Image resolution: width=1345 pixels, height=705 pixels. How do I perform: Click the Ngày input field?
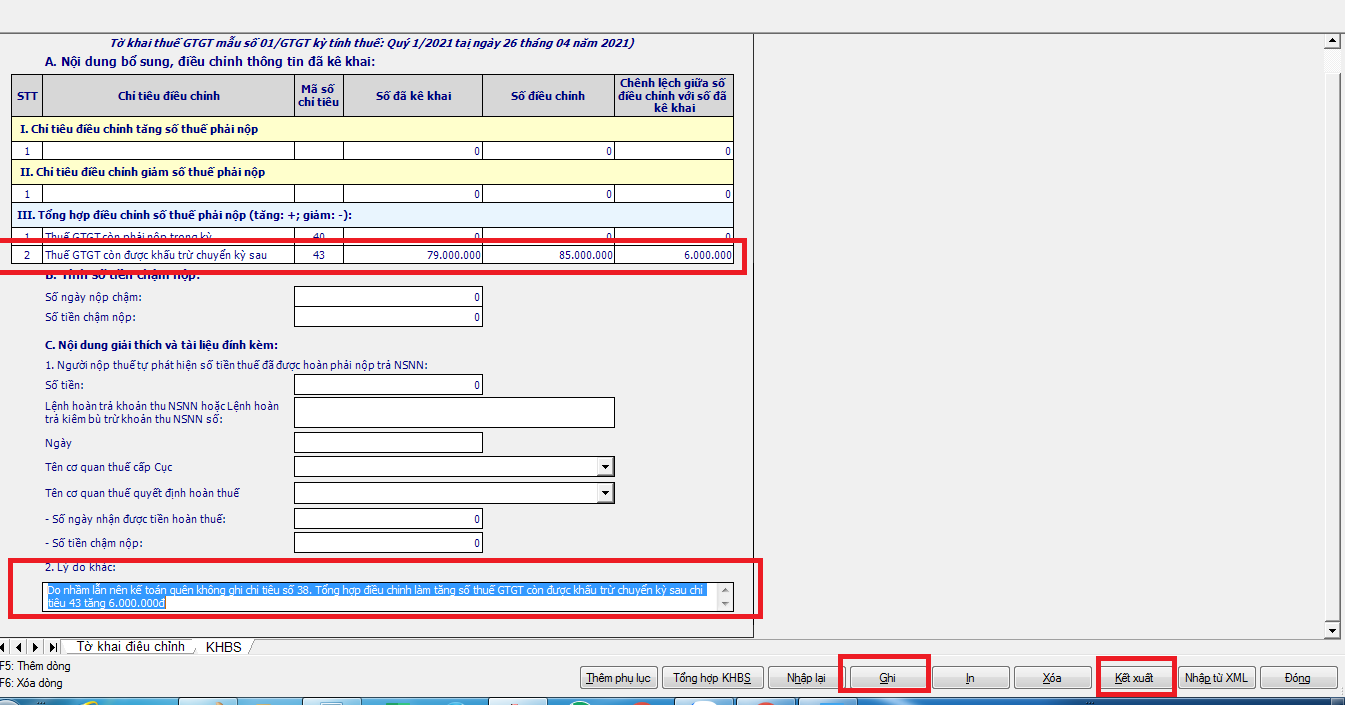pyautogui.click(x=388, y=442)
